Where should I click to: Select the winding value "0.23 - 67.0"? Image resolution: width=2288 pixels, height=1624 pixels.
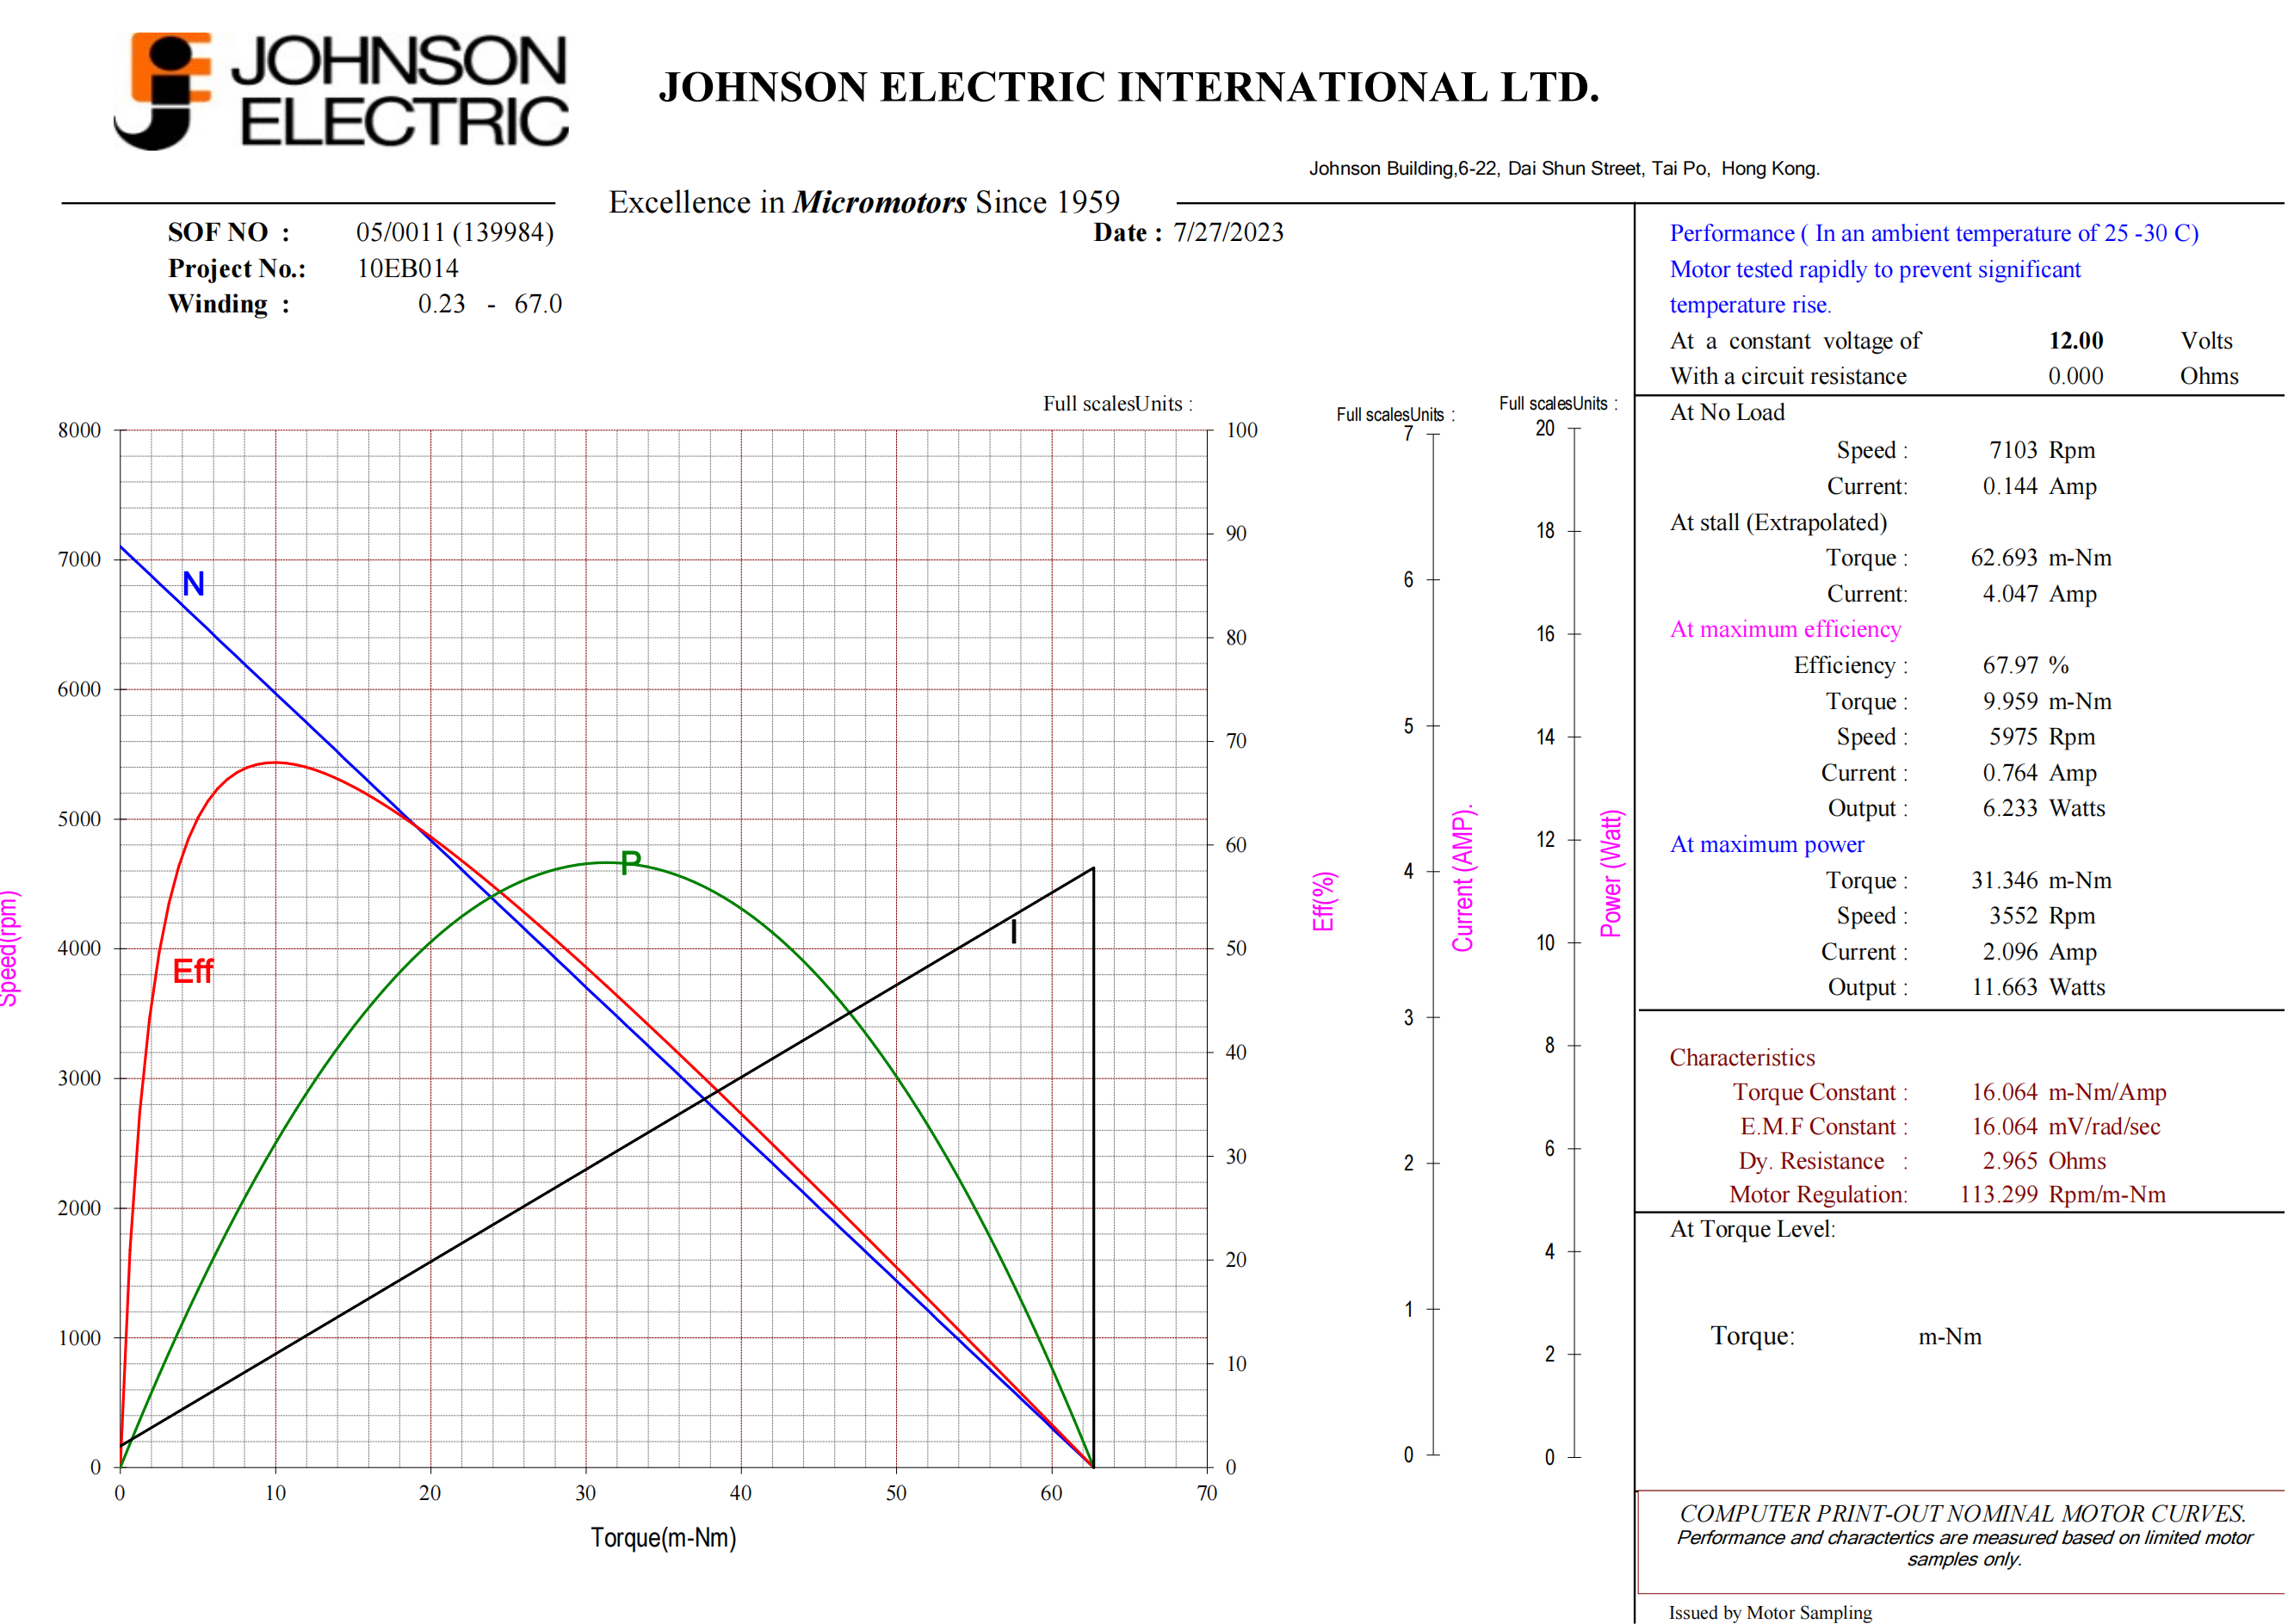pyautogui.click(x=490, y=304)
